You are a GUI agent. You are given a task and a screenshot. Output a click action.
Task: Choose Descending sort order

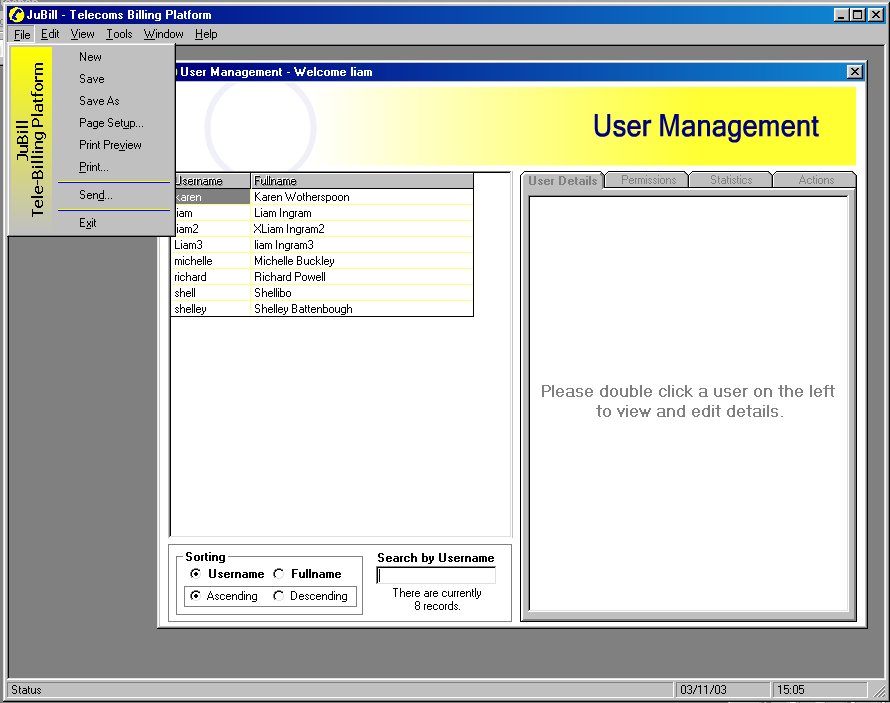[x=279, y=596]
